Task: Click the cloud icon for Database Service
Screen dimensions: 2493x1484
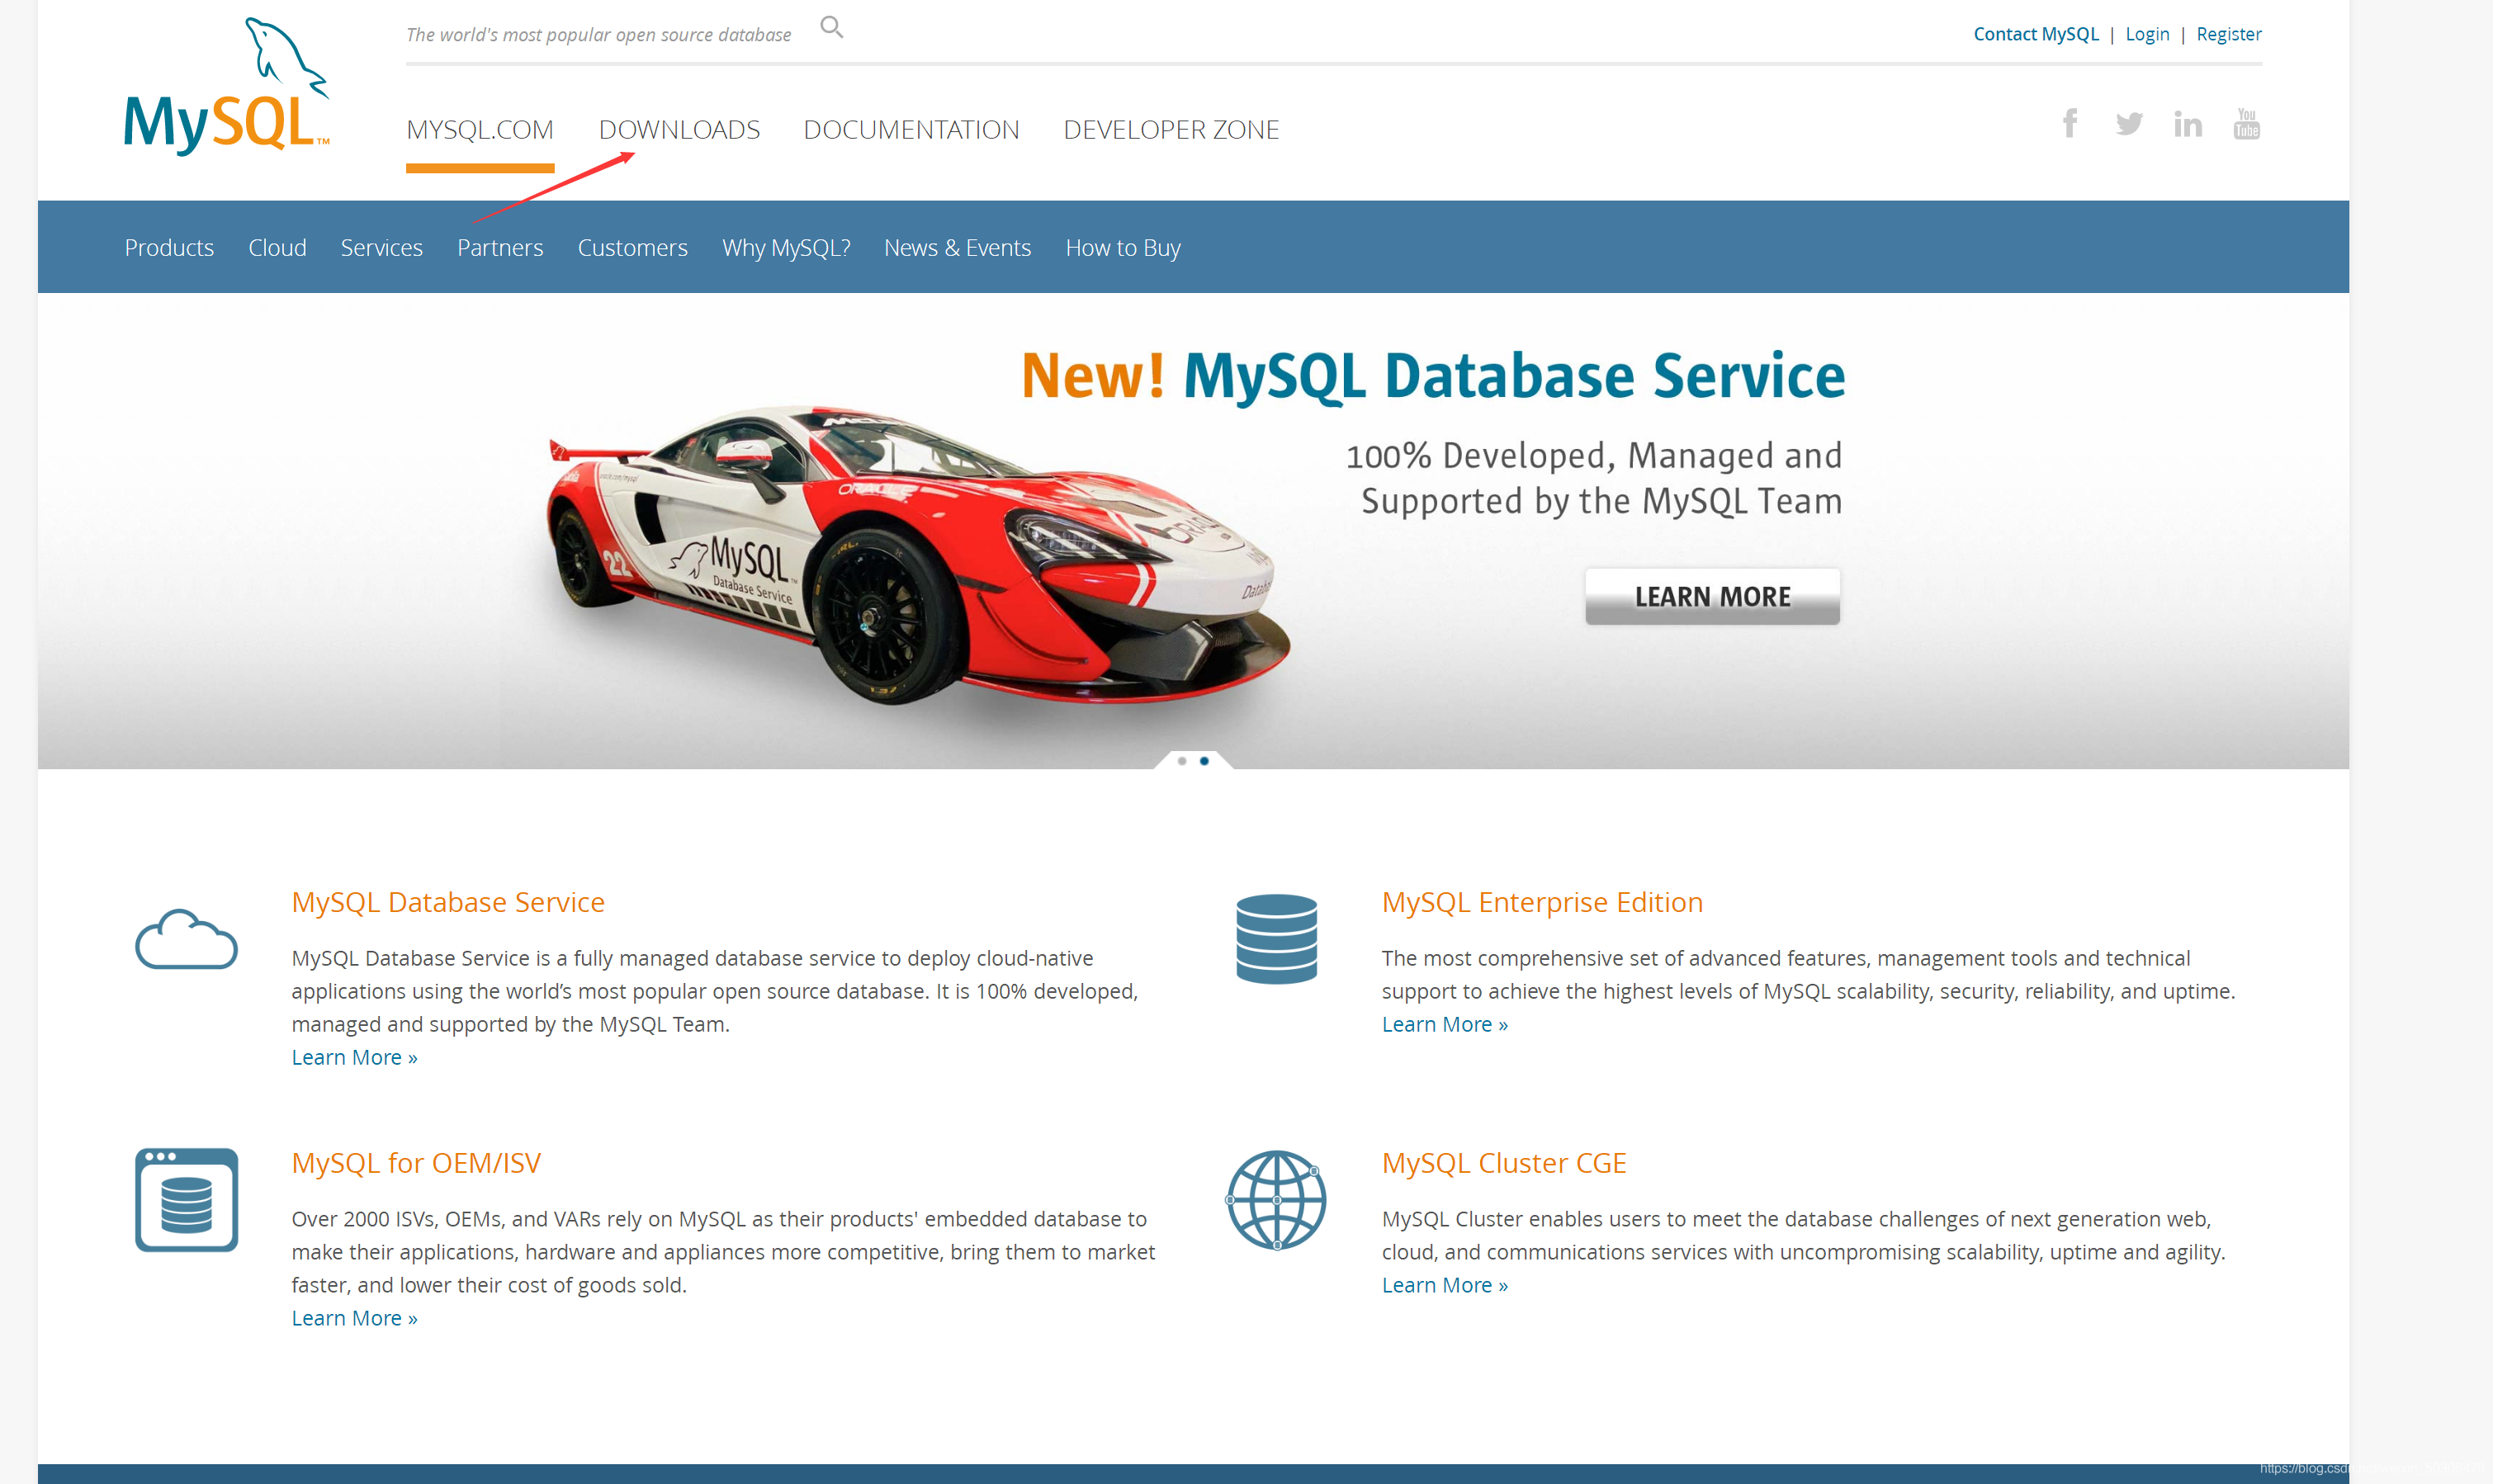Action: 186,939
